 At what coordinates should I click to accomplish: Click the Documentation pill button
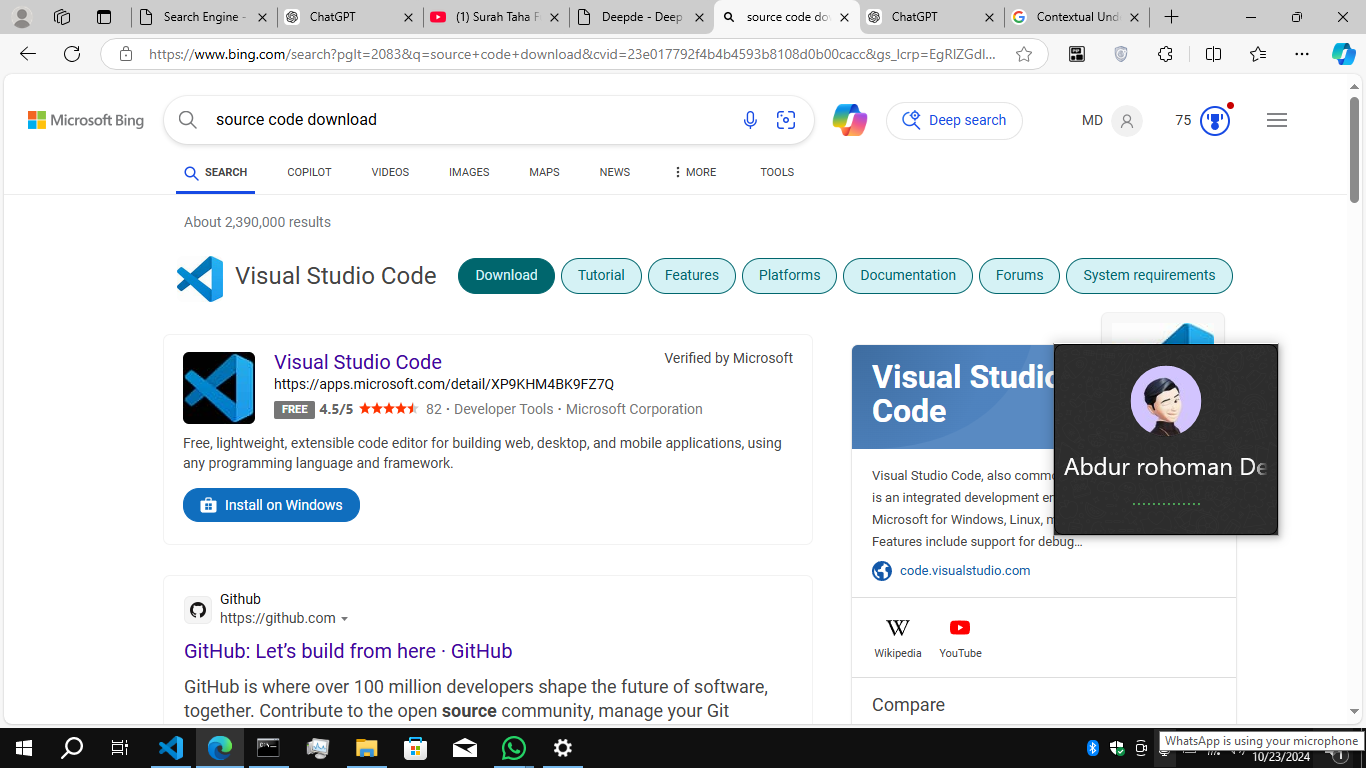coord(908,275)
